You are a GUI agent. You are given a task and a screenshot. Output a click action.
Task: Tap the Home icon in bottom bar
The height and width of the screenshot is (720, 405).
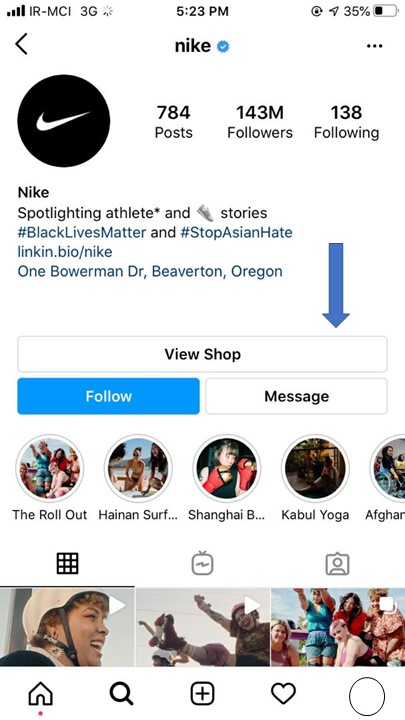[x=40, y=693]
